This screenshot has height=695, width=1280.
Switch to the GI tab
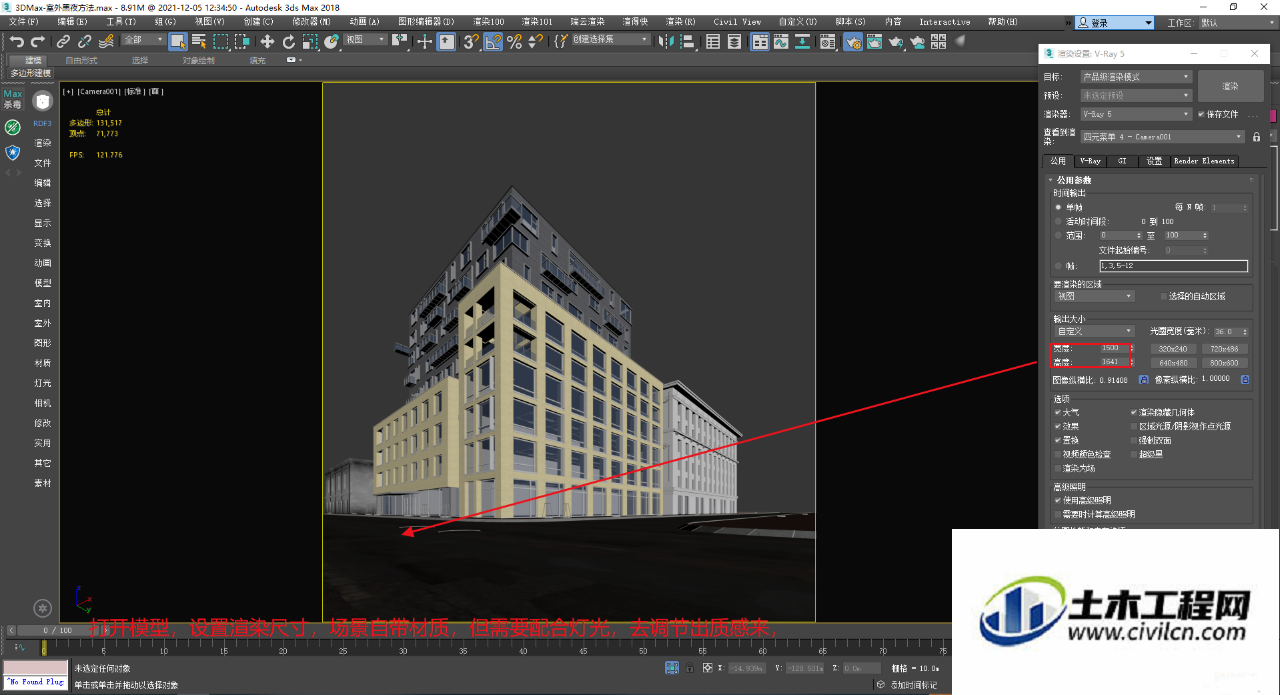[1122, 161]
